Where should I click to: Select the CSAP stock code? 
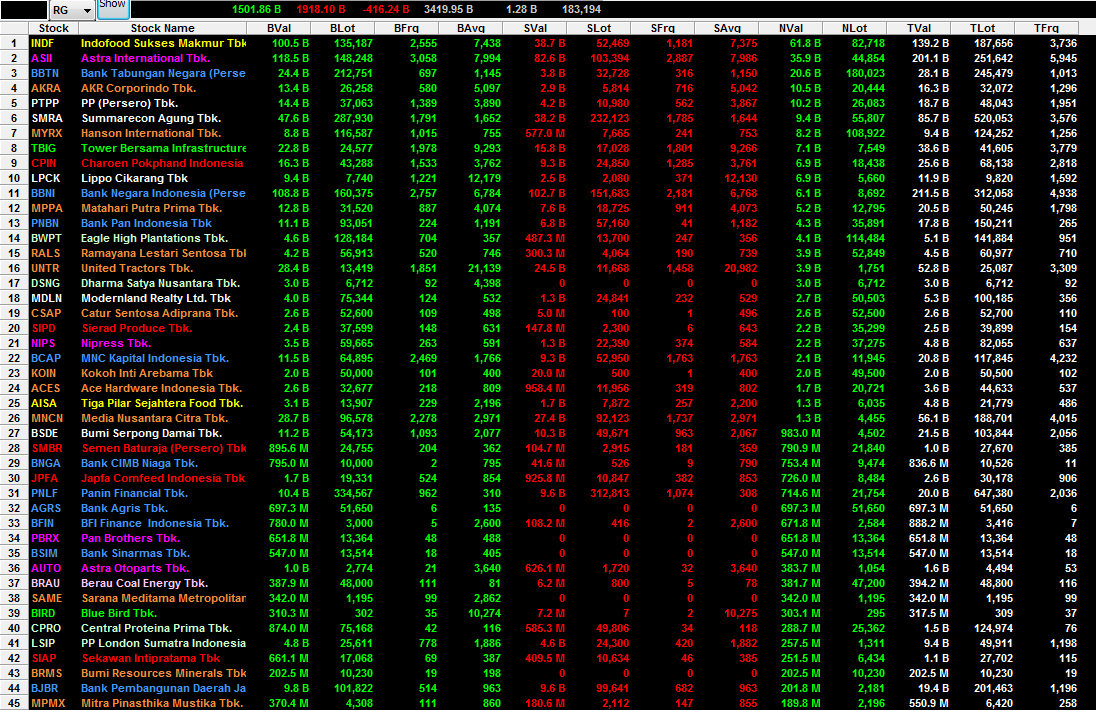point(46,314)
